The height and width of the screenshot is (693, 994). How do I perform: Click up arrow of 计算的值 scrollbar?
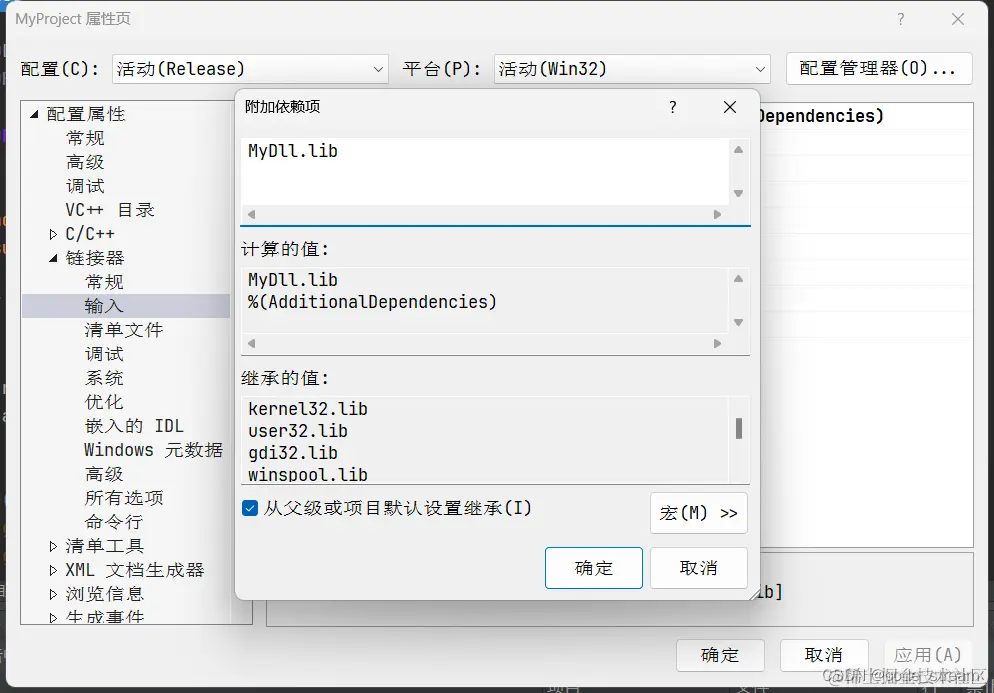pyautogui.click(x=739, y=278)
